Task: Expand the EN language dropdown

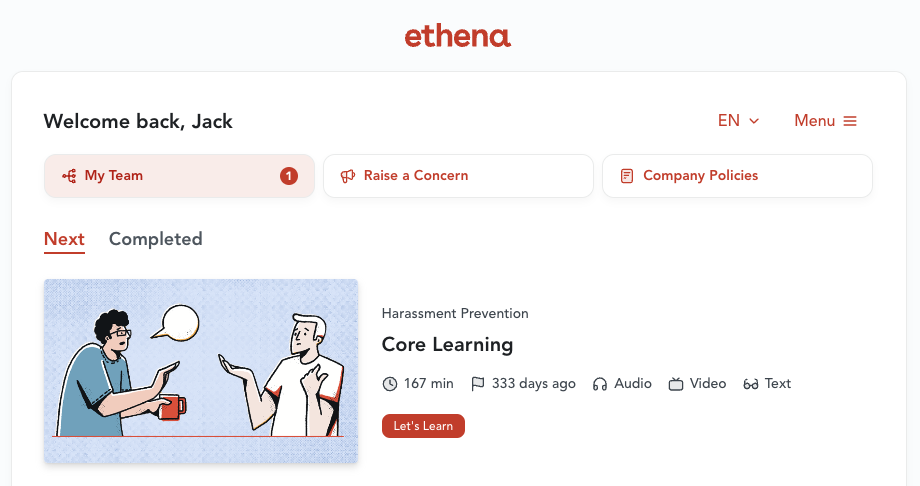Action: 738,121
